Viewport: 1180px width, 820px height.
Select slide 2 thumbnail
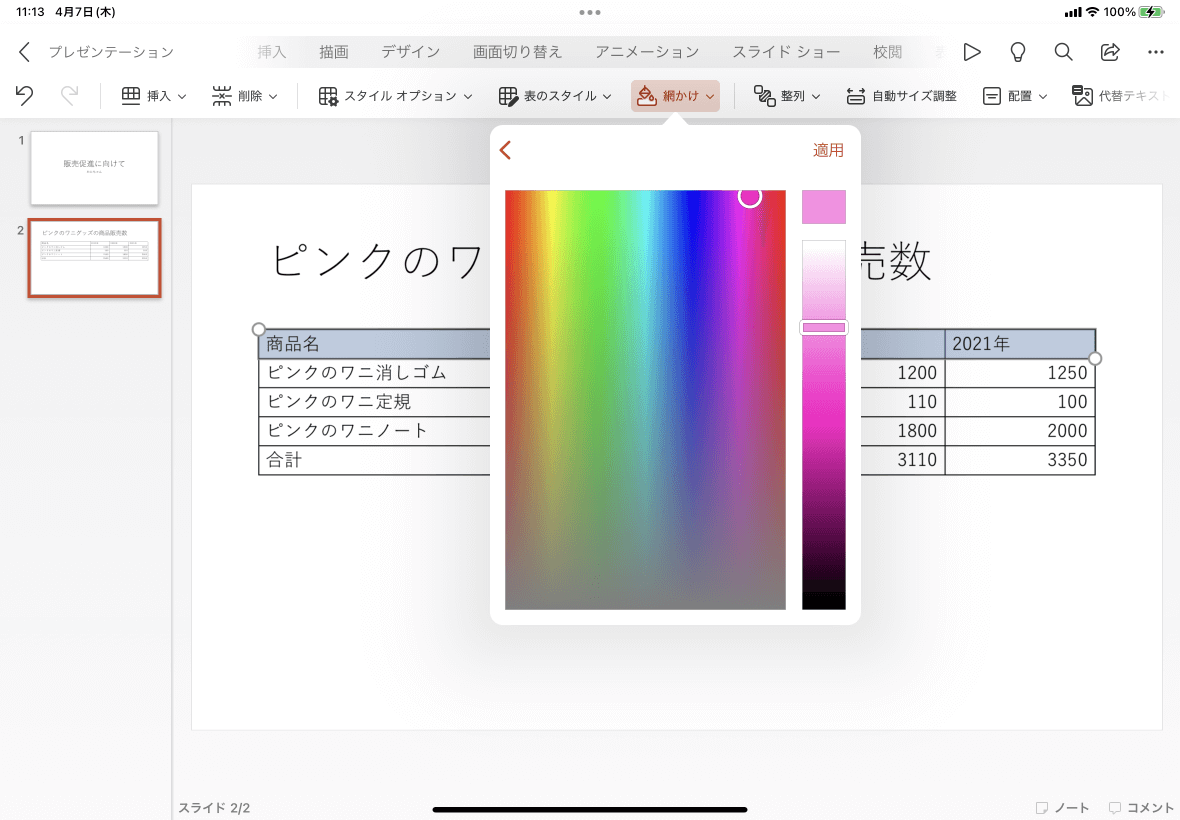(94, 258)
